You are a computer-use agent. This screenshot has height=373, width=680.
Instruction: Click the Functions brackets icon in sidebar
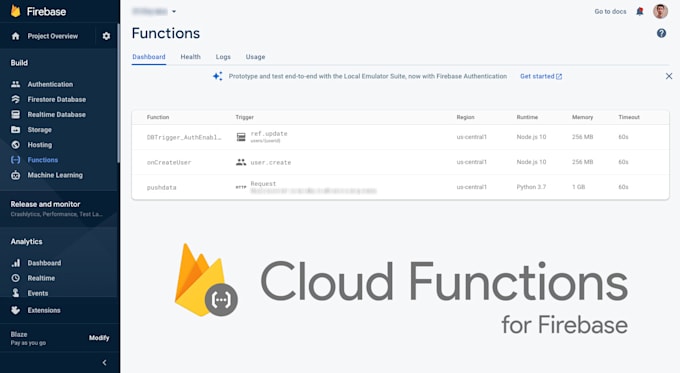[16, 160]
